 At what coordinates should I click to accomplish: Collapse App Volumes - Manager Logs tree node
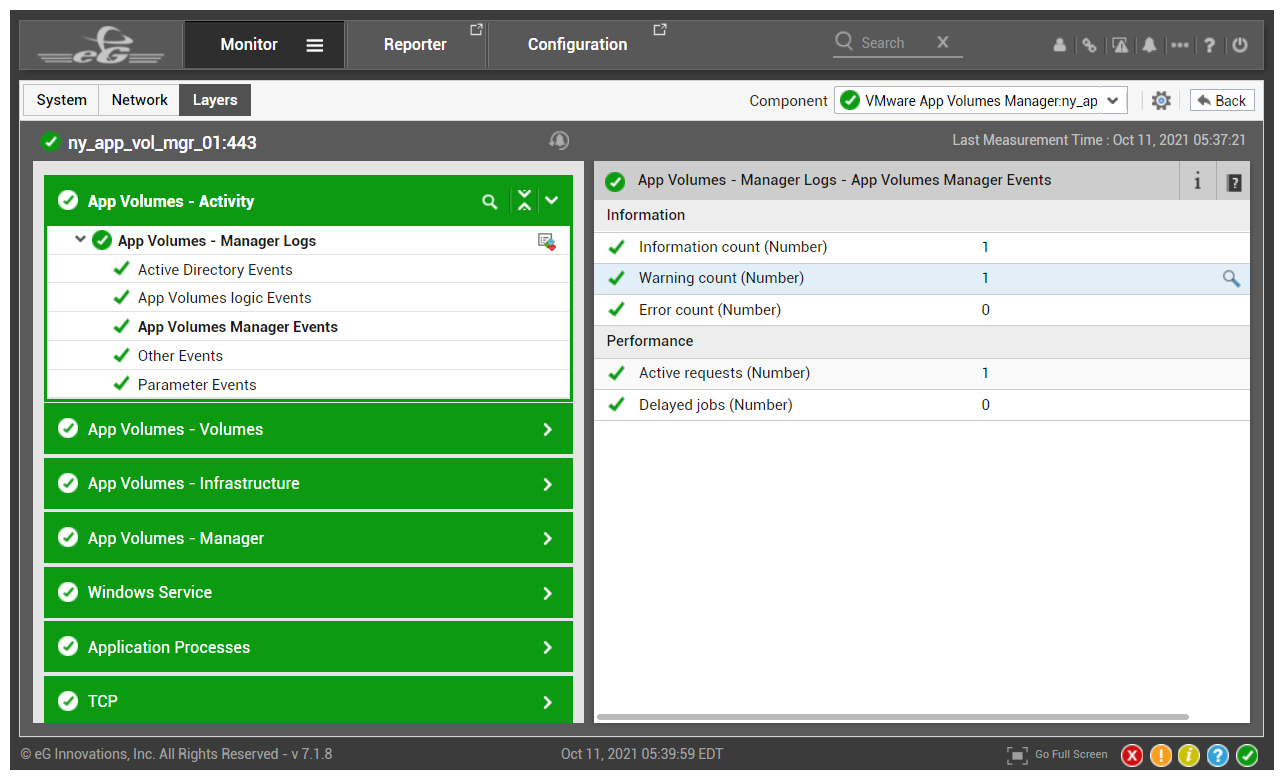click(81, 240)
